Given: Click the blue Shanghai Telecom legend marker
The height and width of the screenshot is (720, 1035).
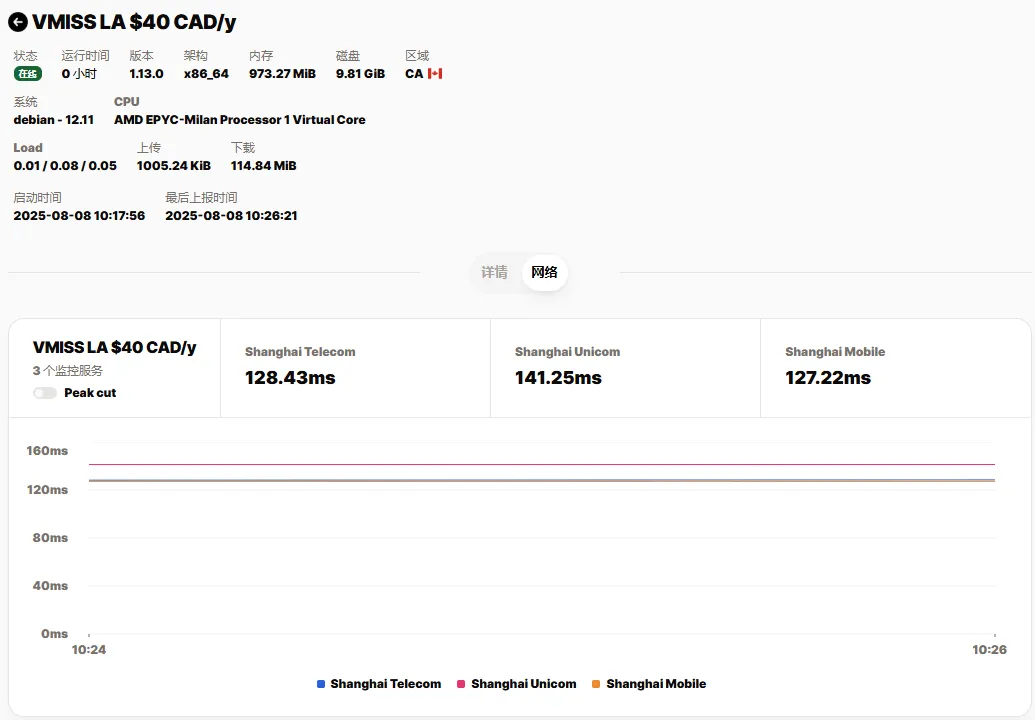Looking at the screenshot, I should click(x=321, y=684).
